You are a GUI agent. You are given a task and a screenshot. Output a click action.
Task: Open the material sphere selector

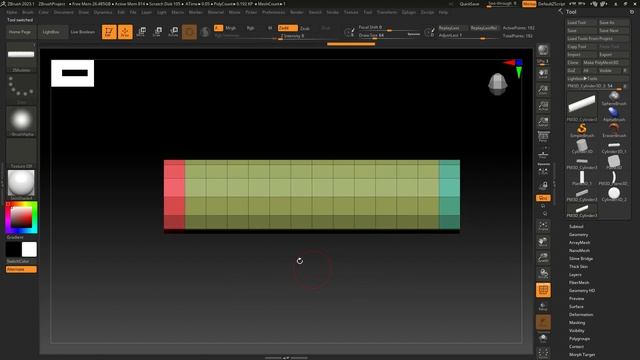21,185
